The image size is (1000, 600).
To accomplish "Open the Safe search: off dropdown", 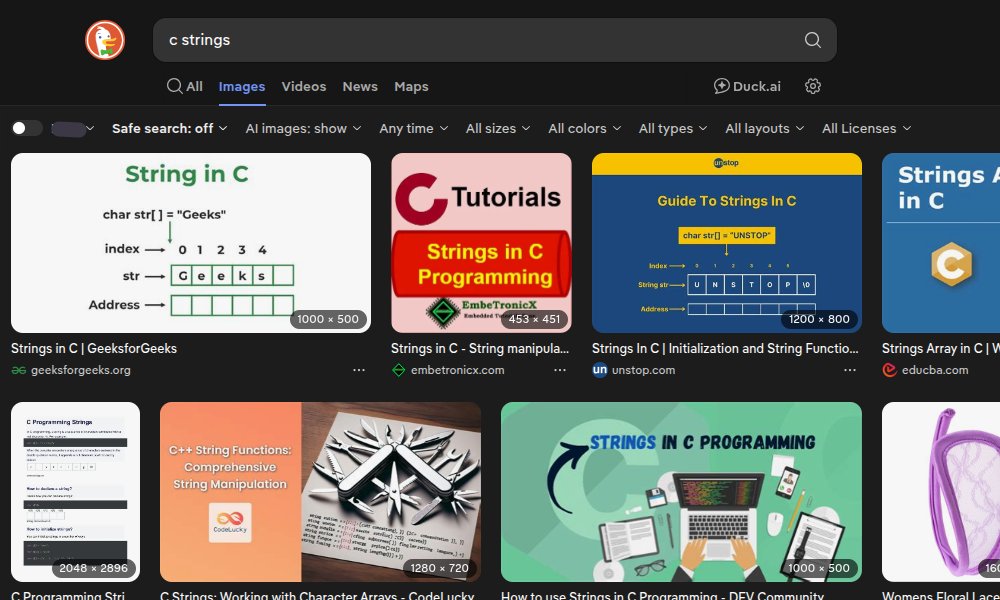I will (170, 128).
